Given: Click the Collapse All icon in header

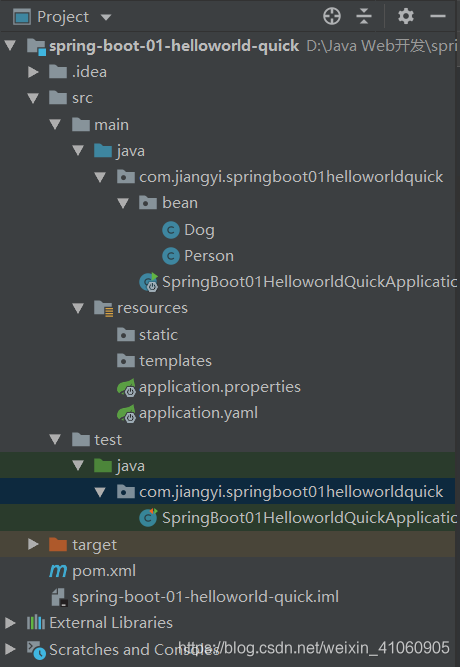Looking at the screenshot, I should [364, 17].
